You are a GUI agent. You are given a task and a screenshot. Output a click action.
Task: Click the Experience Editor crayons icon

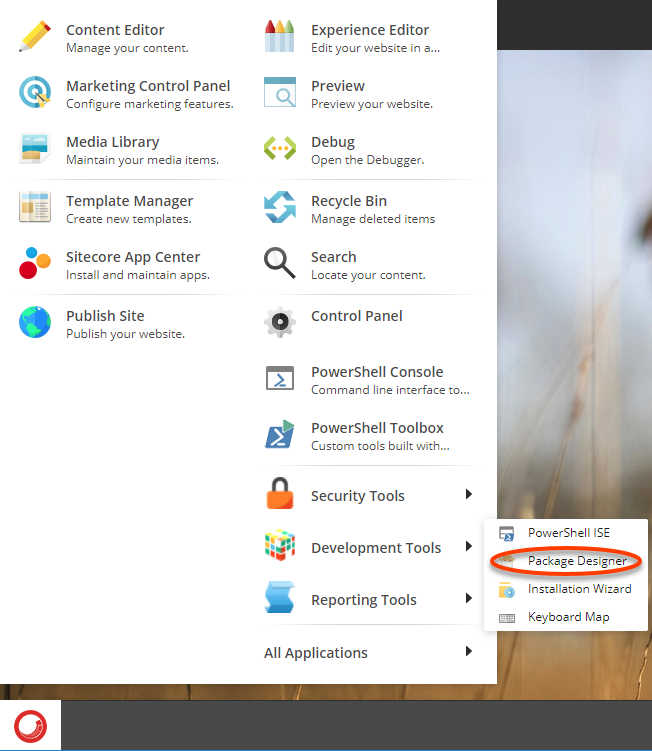(280, 36)
